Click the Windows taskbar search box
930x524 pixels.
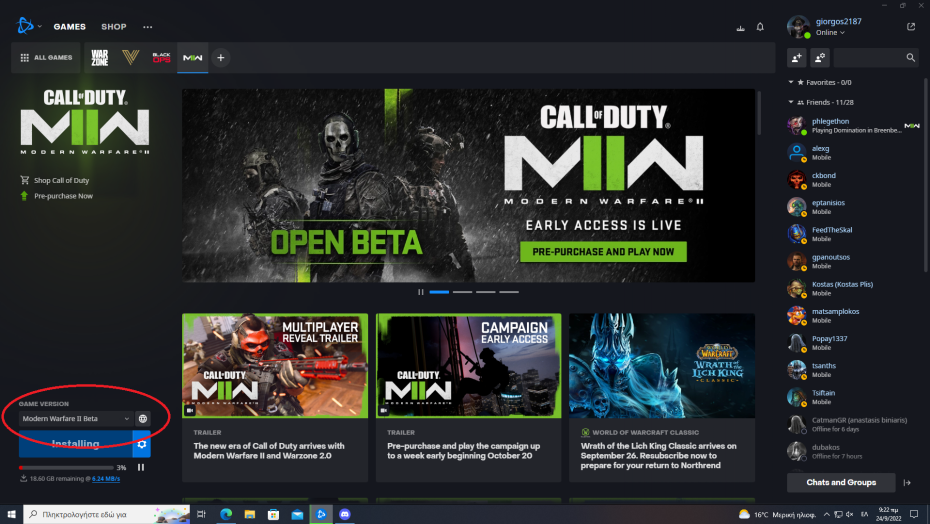[x=107, y=515]
